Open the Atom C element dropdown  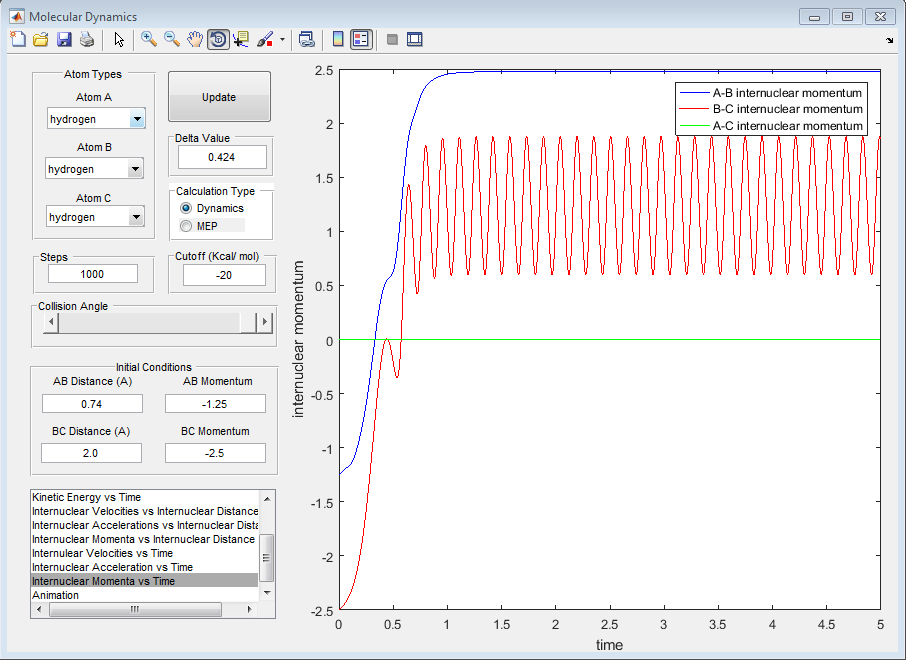point(136,217)
